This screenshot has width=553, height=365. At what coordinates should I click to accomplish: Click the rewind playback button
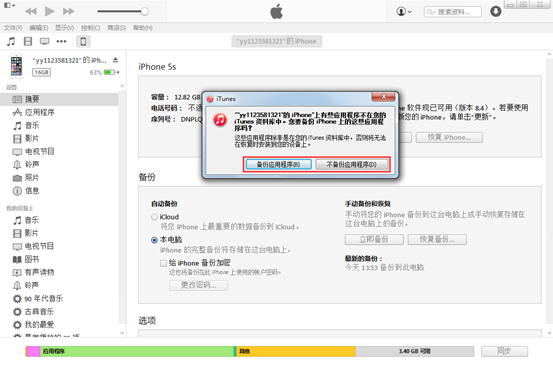tap(31, 12)
